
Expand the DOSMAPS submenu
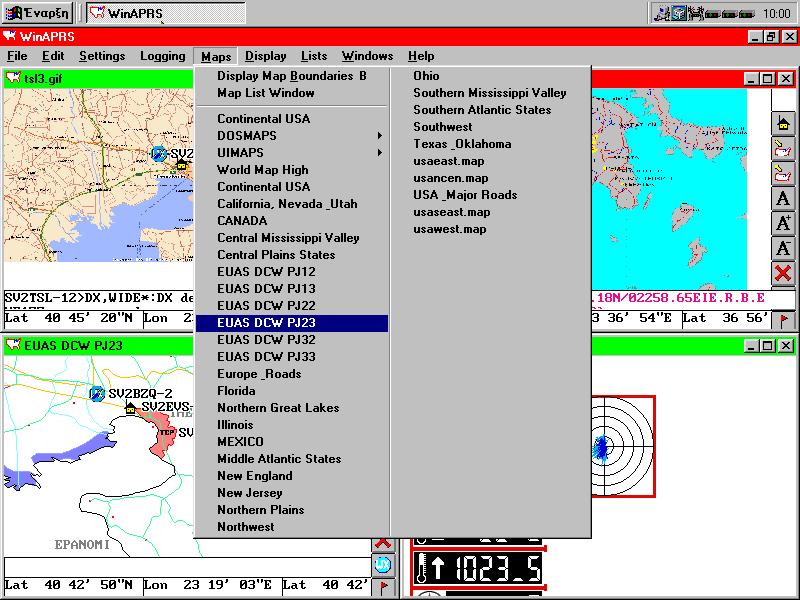click(292, 136)
